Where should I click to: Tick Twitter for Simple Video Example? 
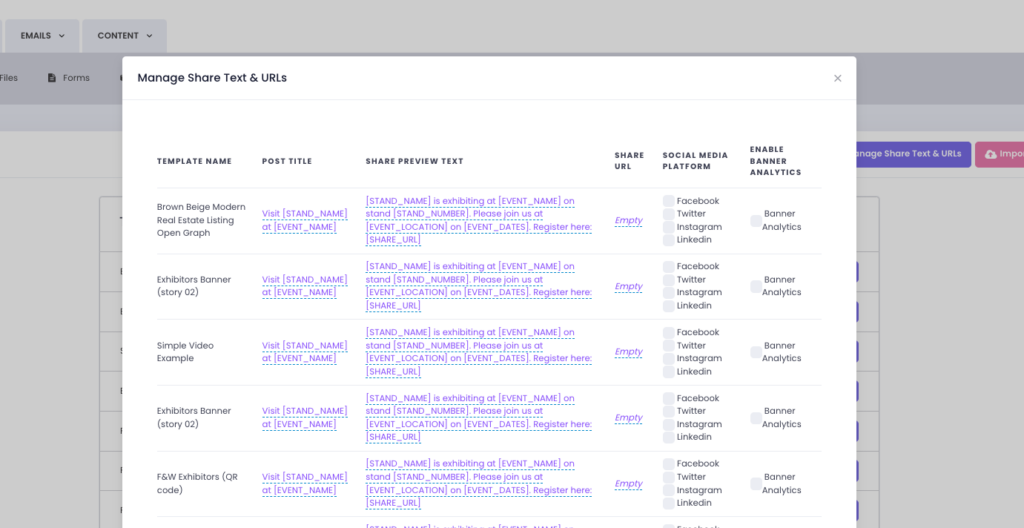pos(669,346)
